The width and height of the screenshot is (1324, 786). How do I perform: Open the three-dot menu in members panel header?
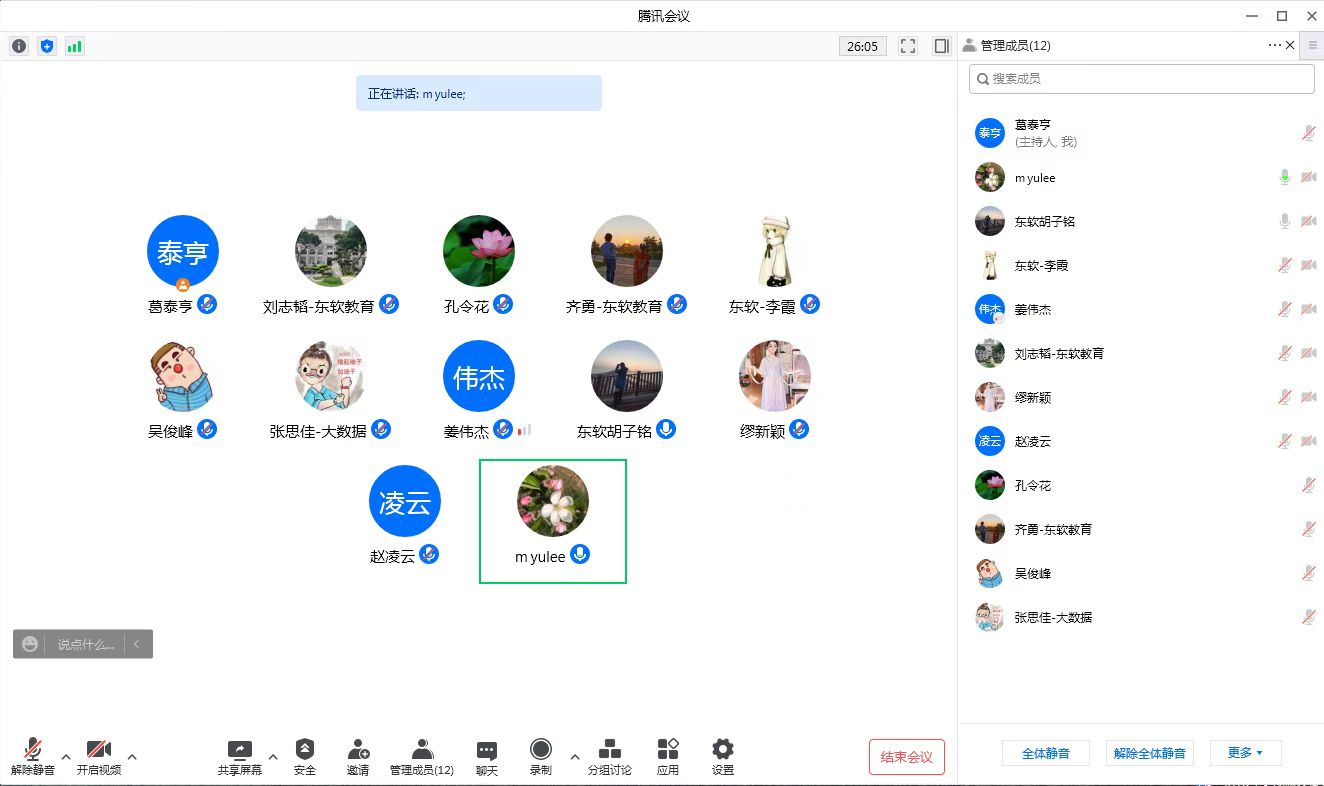click(1274, 45)
